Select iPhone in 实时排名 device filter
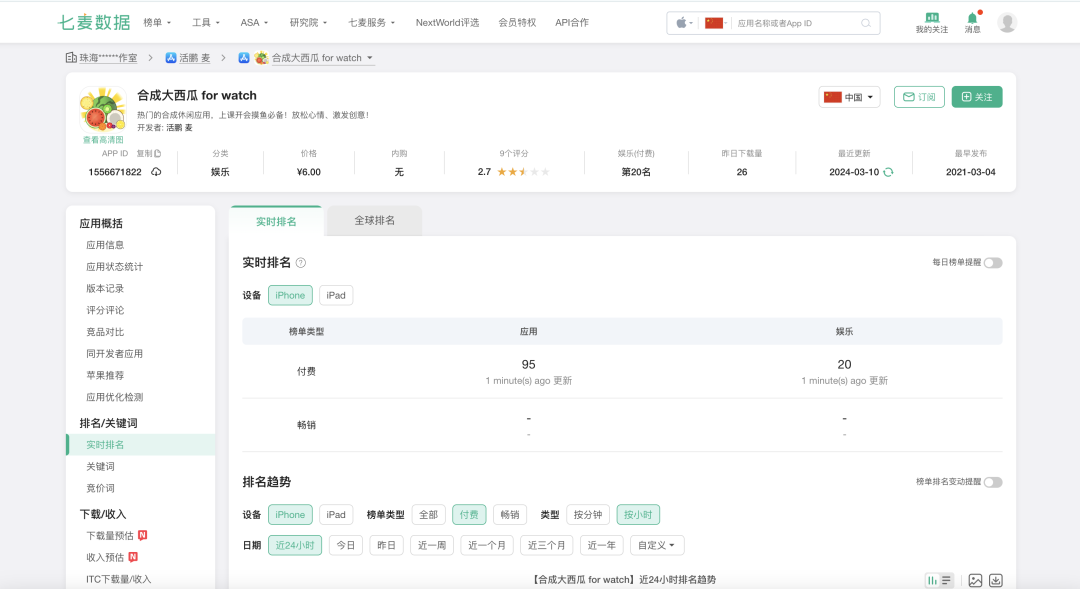This screenshot has width=1080, height=589. pyautogui.click(x=290, y=295)
